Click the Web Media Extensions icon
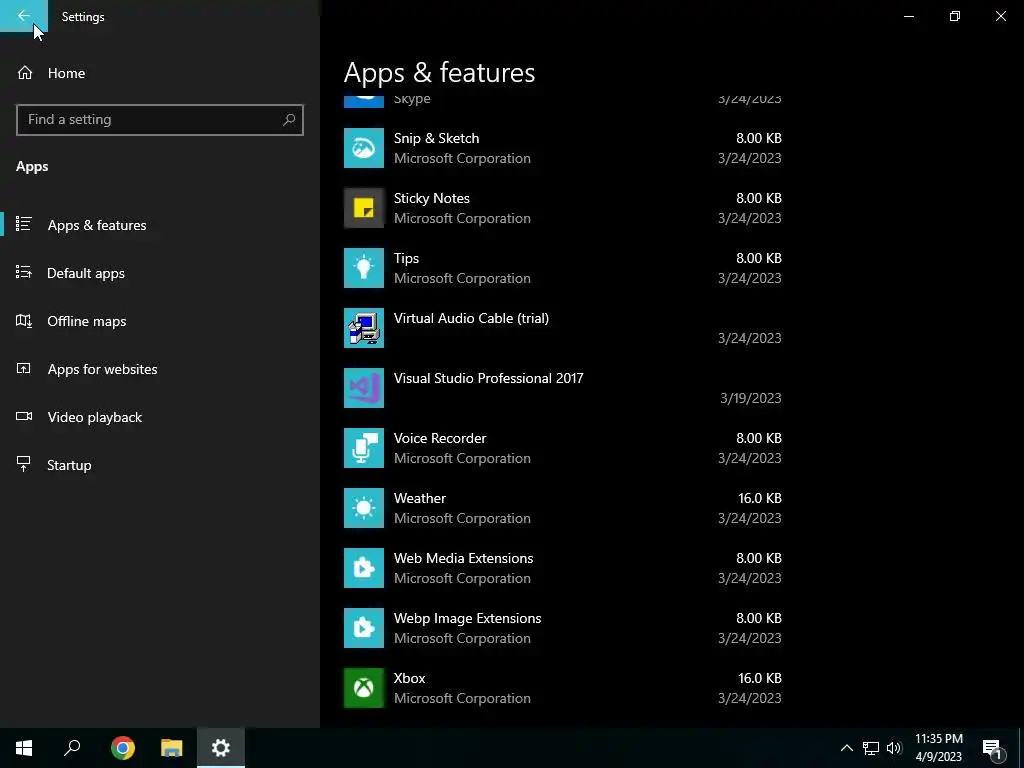Image resolution: width=1024 pixels, height=768 pixels. coord(364,568)
